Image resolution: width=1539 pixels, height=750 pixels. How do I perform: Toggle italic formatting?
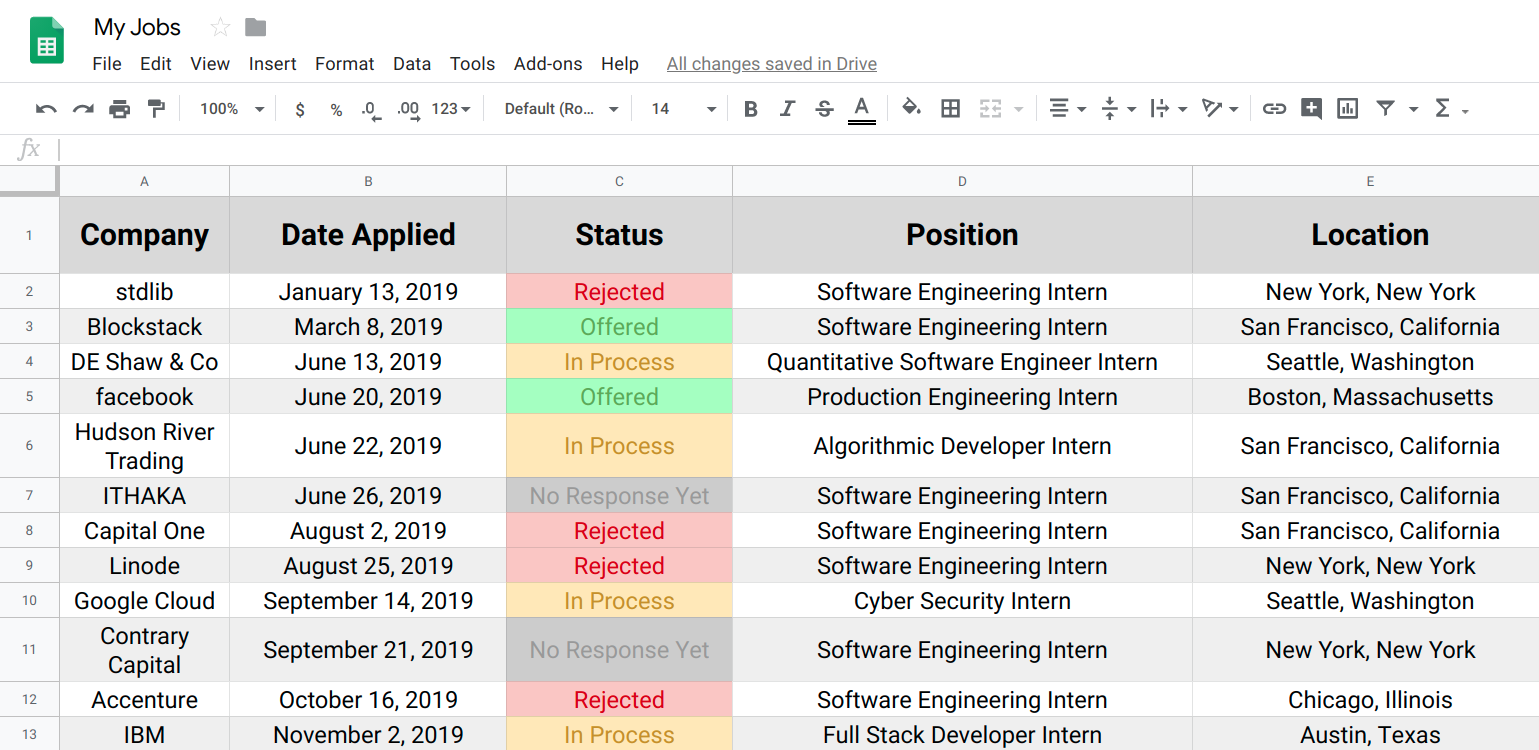pos(787,109)
